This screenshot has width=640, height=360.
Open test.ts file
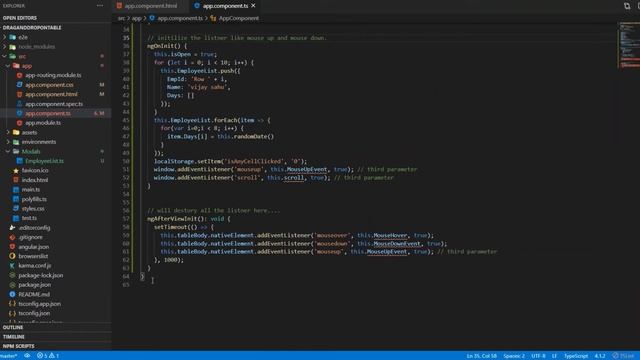29,218
